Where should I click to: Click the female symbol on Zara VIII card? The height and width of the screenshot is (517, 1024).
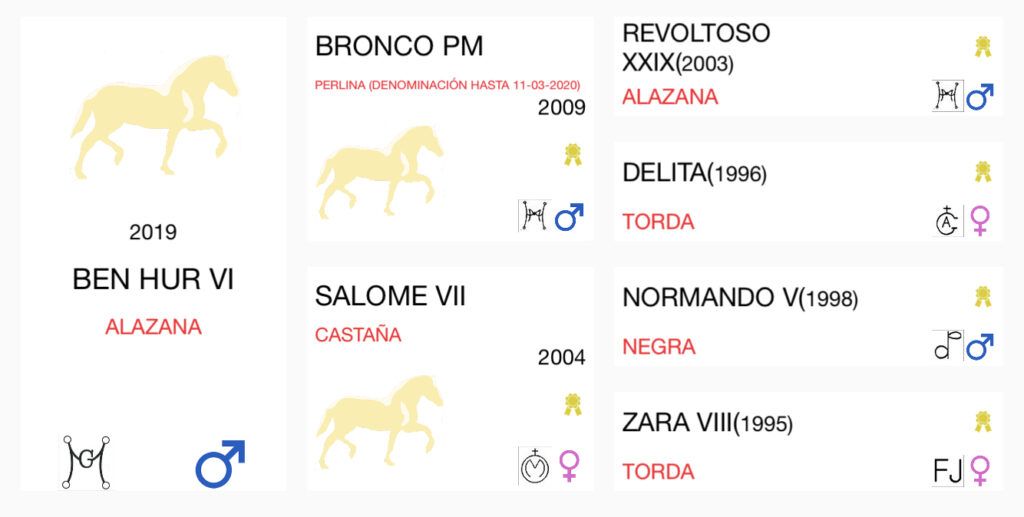980,471
